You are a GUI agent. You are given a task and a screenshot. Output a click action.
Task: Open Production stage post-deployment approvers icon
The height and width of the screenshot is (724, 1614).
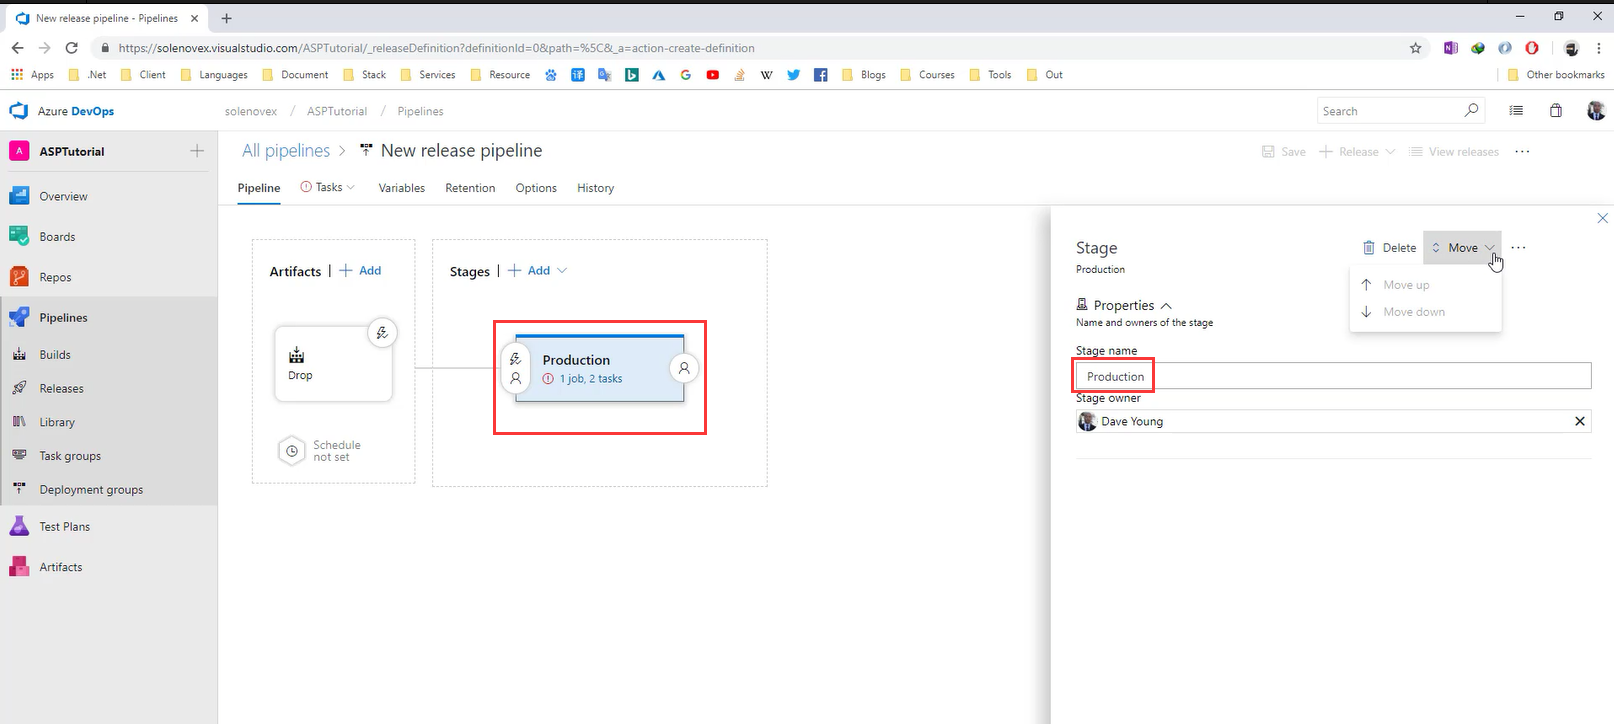pos(684,368)
